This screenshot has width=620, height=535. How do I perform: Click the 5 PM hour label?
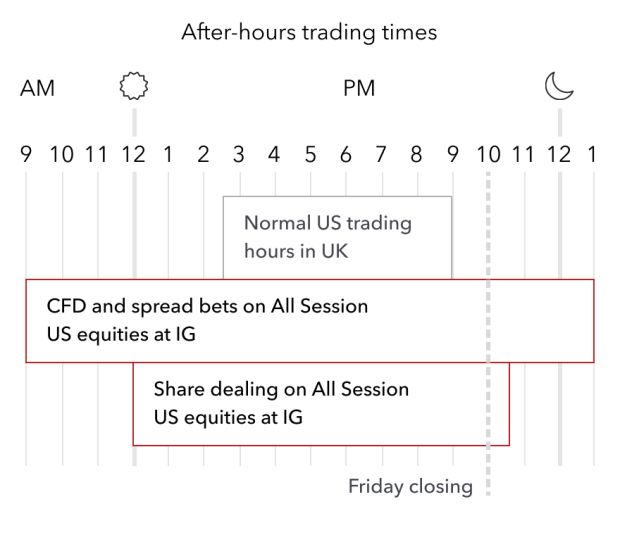310,154
